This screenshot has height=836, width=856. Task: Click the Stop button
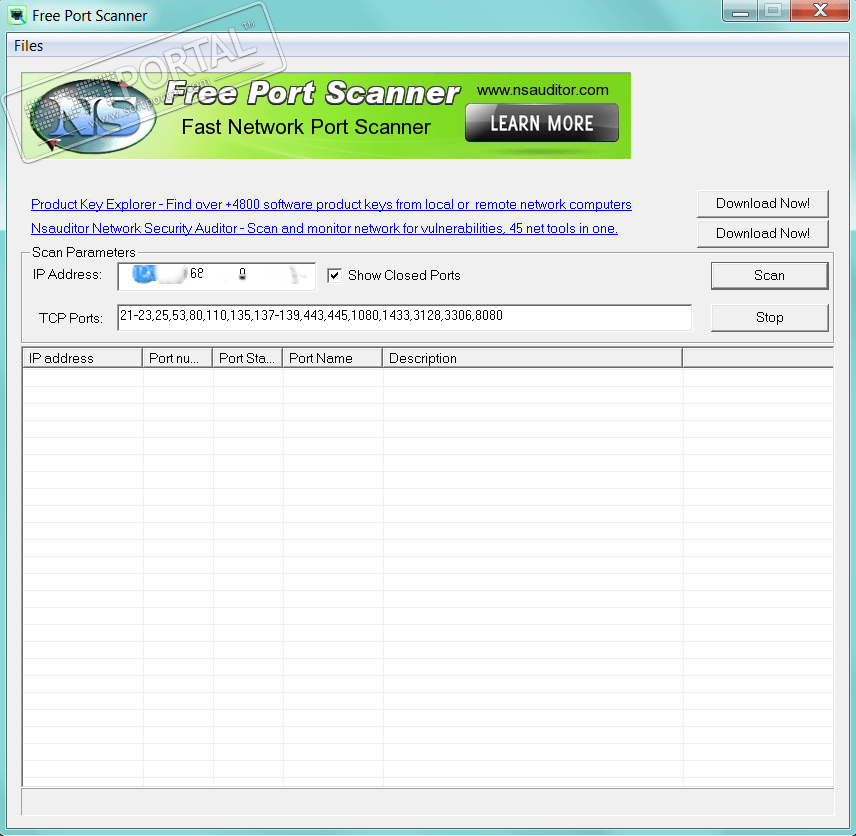tap(769, 318)
